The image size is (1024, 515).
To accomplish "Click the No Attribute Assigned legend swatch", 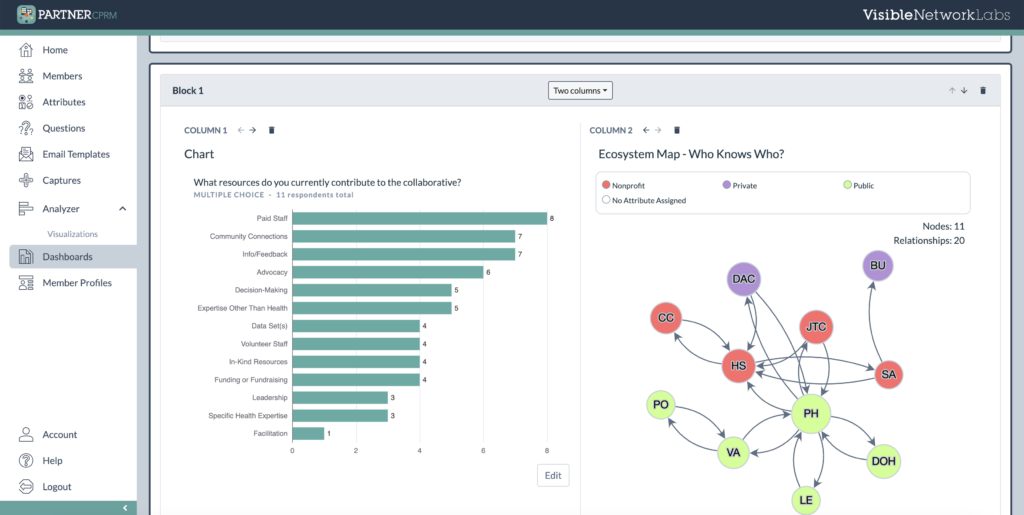I will click(606, 200).
